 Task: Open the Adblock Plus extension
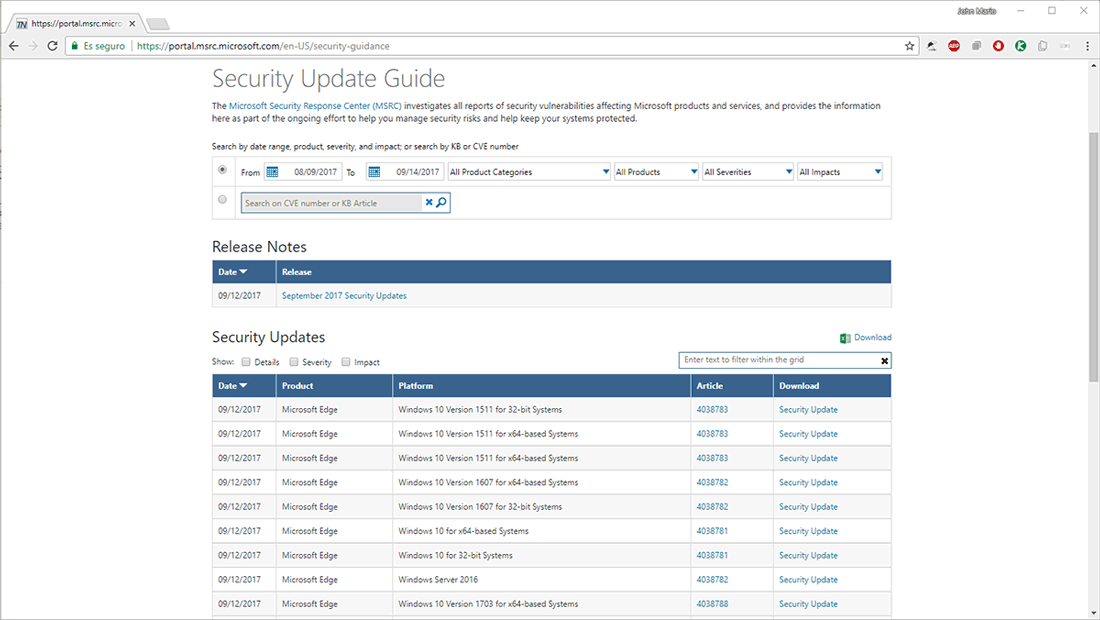tap(954, 46)
